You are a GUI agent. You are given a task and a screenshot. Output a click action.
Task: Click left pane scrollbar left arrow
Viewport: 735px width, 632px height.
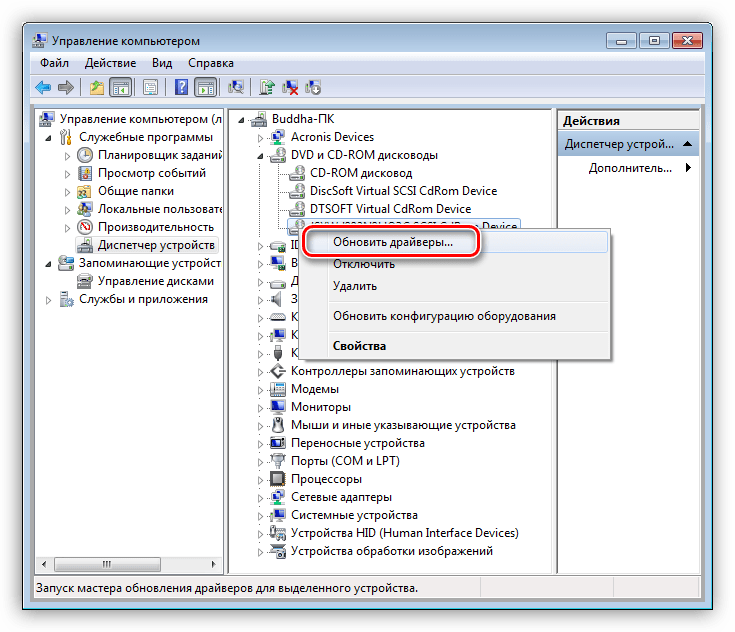[x=44, y=564]
